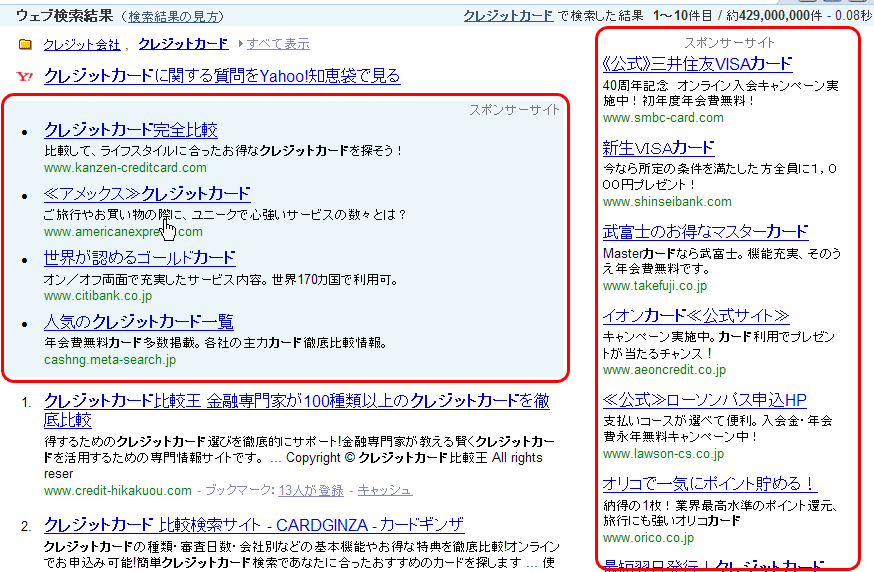Open sidebar ad イオンカード≪公式サイト≫
The image size is (874, 572).
pos(696,316)
